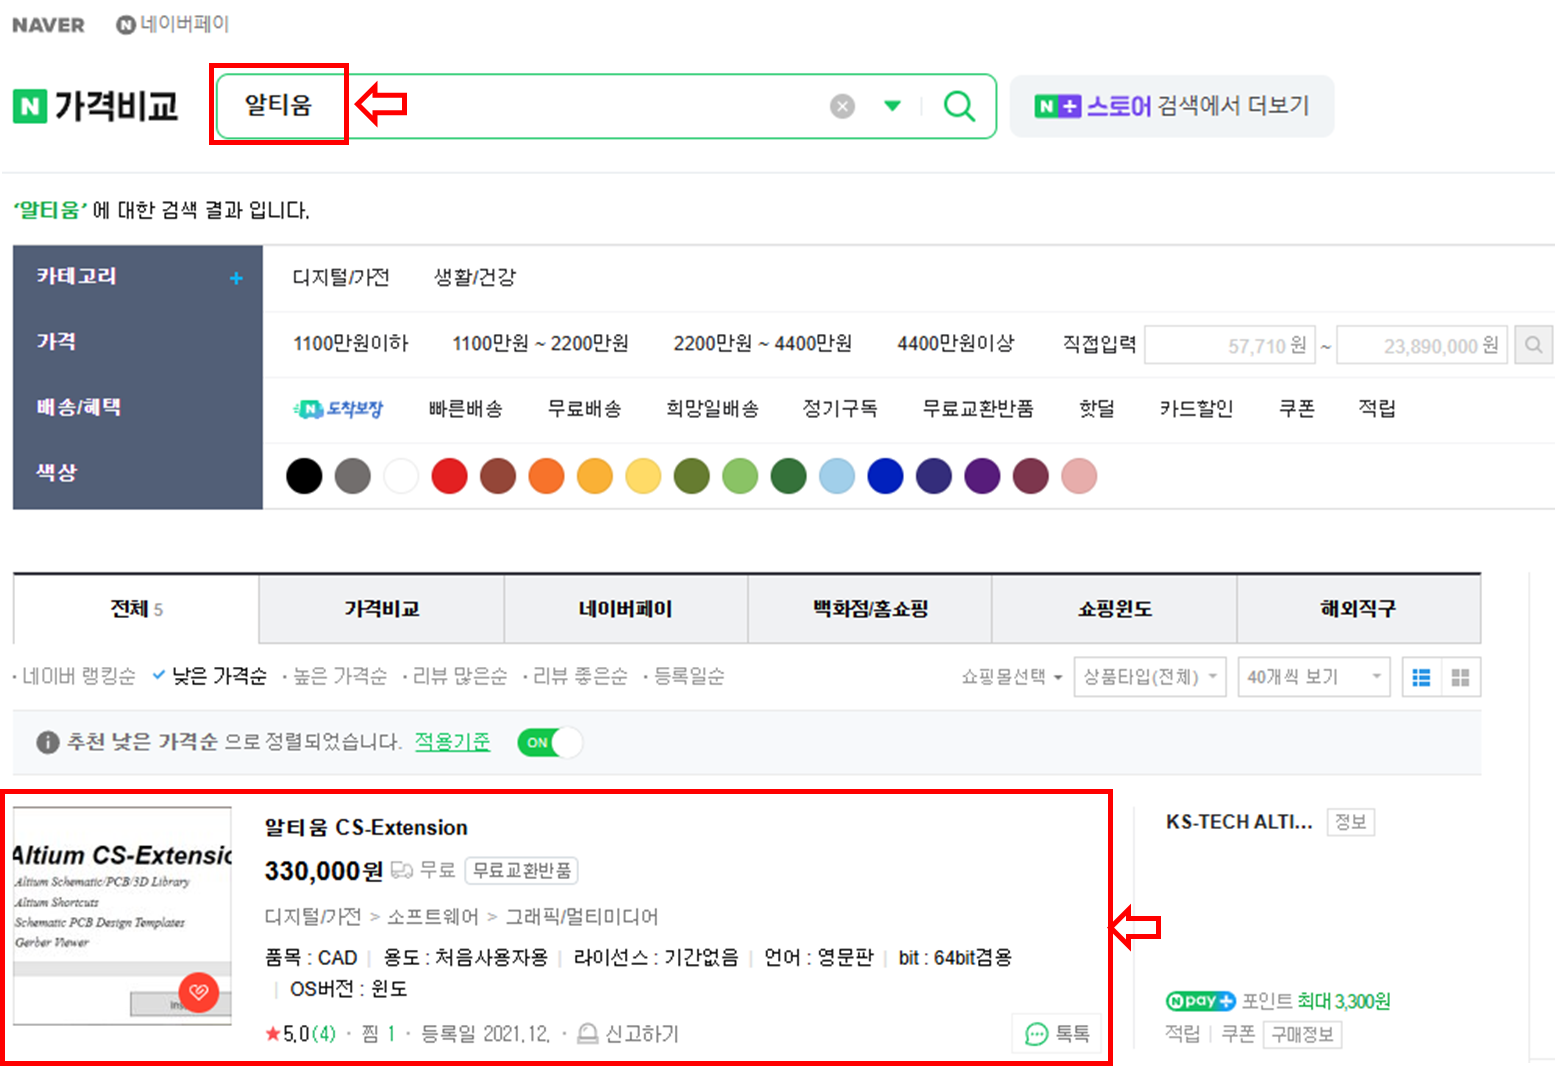Viewport: 1555px width, 1066px height.
Task: Clear the search field with X icon
Action: (x=843, y=106)
